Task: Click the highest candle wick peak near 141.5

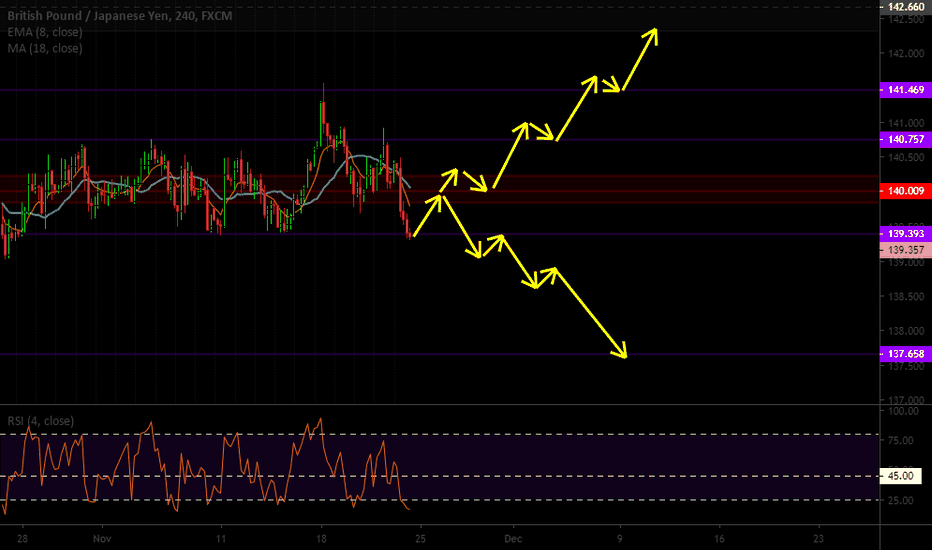Action: tap(323, 86)
